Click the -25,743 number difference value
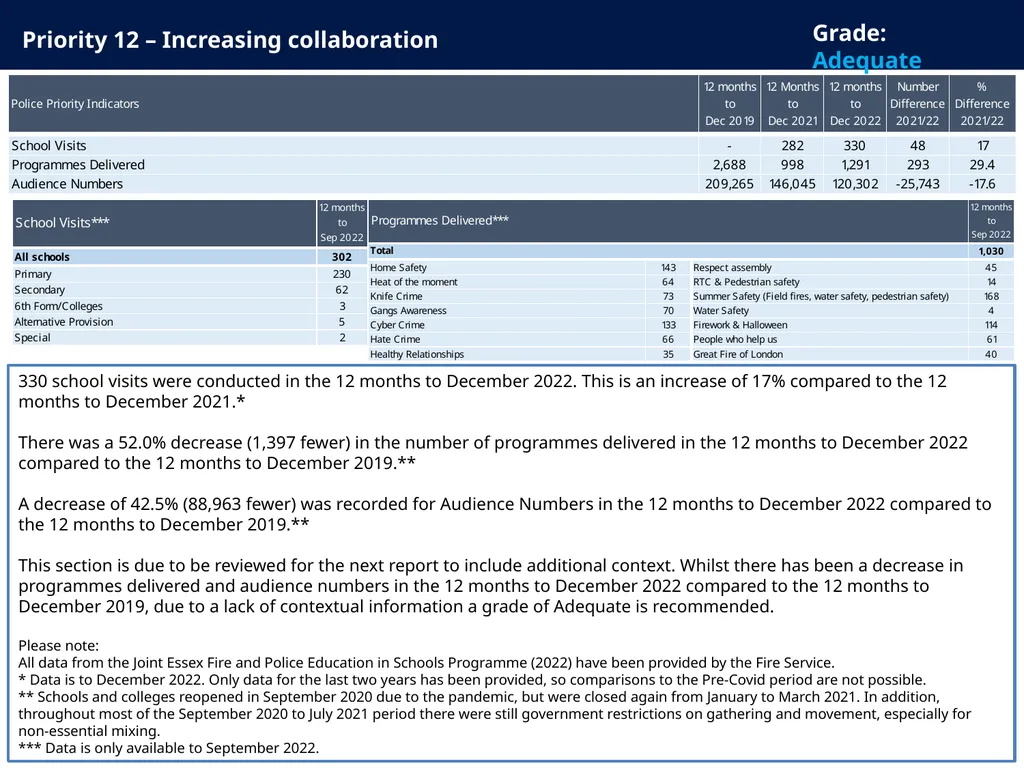The width and height of the screenshot is (1024, 768). point(917,184)
